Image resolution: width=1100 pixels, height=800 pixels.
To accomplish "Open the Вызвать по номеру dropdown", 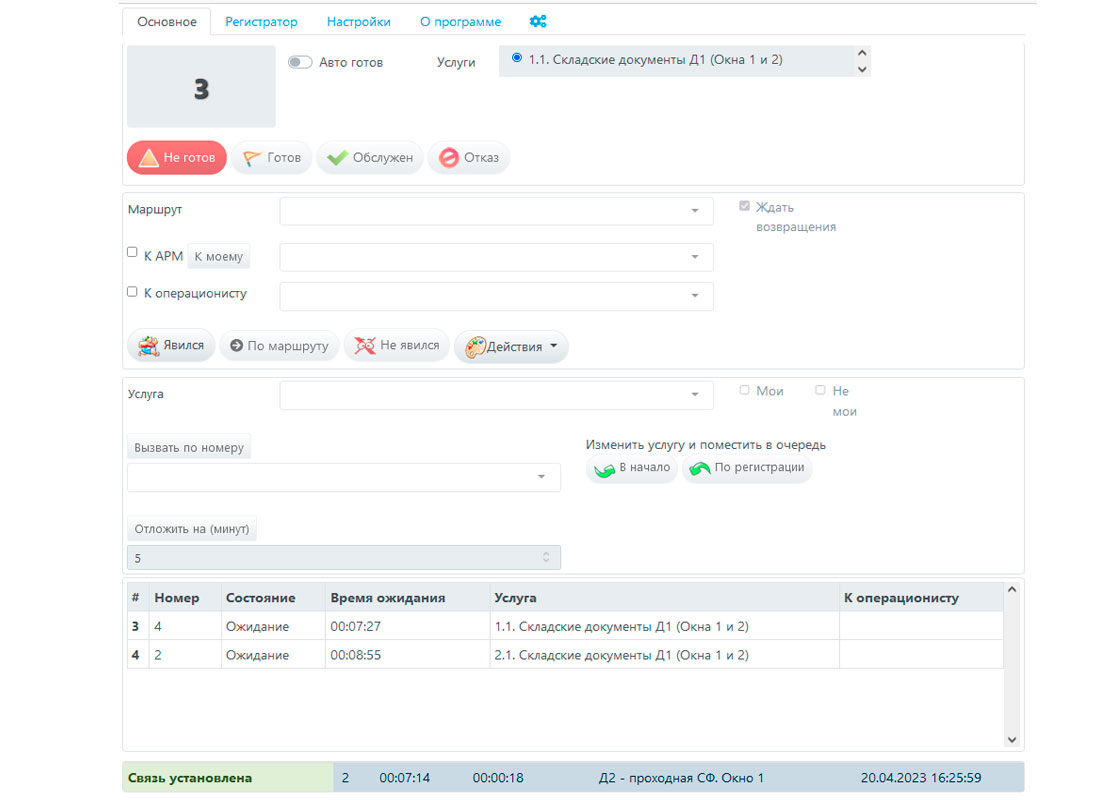I will click(x=344, y=477).
